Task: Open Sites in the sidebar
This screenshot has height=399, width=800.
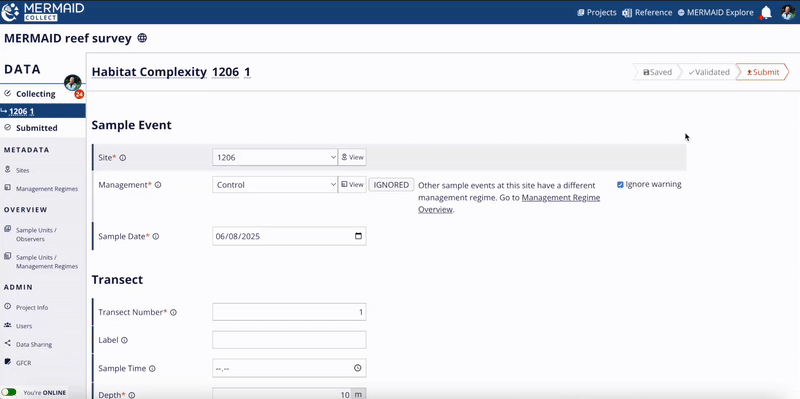Action: point(22,170)
